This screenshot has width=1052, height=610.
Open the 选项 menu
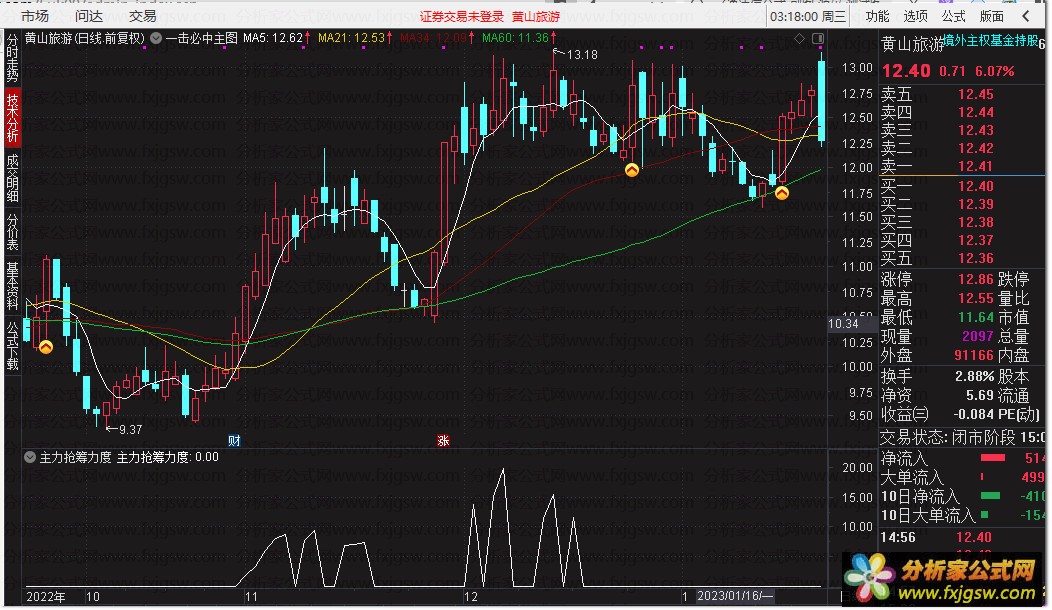coord(915,16)
